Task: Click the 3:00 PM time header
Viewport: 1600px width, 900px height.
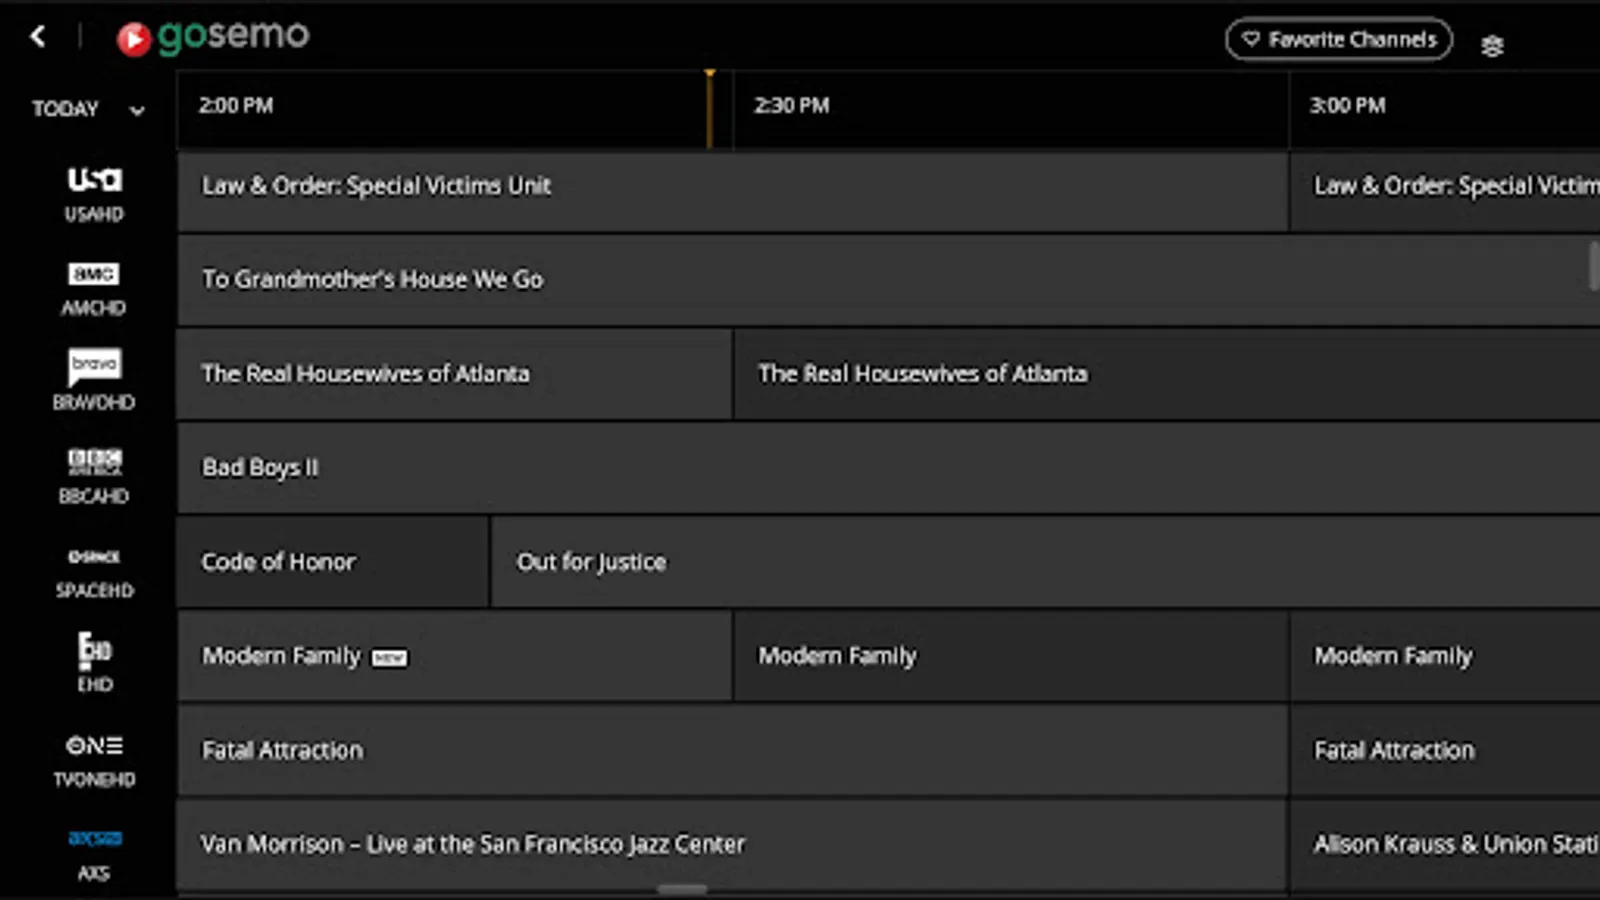Action: (1347, 106)
